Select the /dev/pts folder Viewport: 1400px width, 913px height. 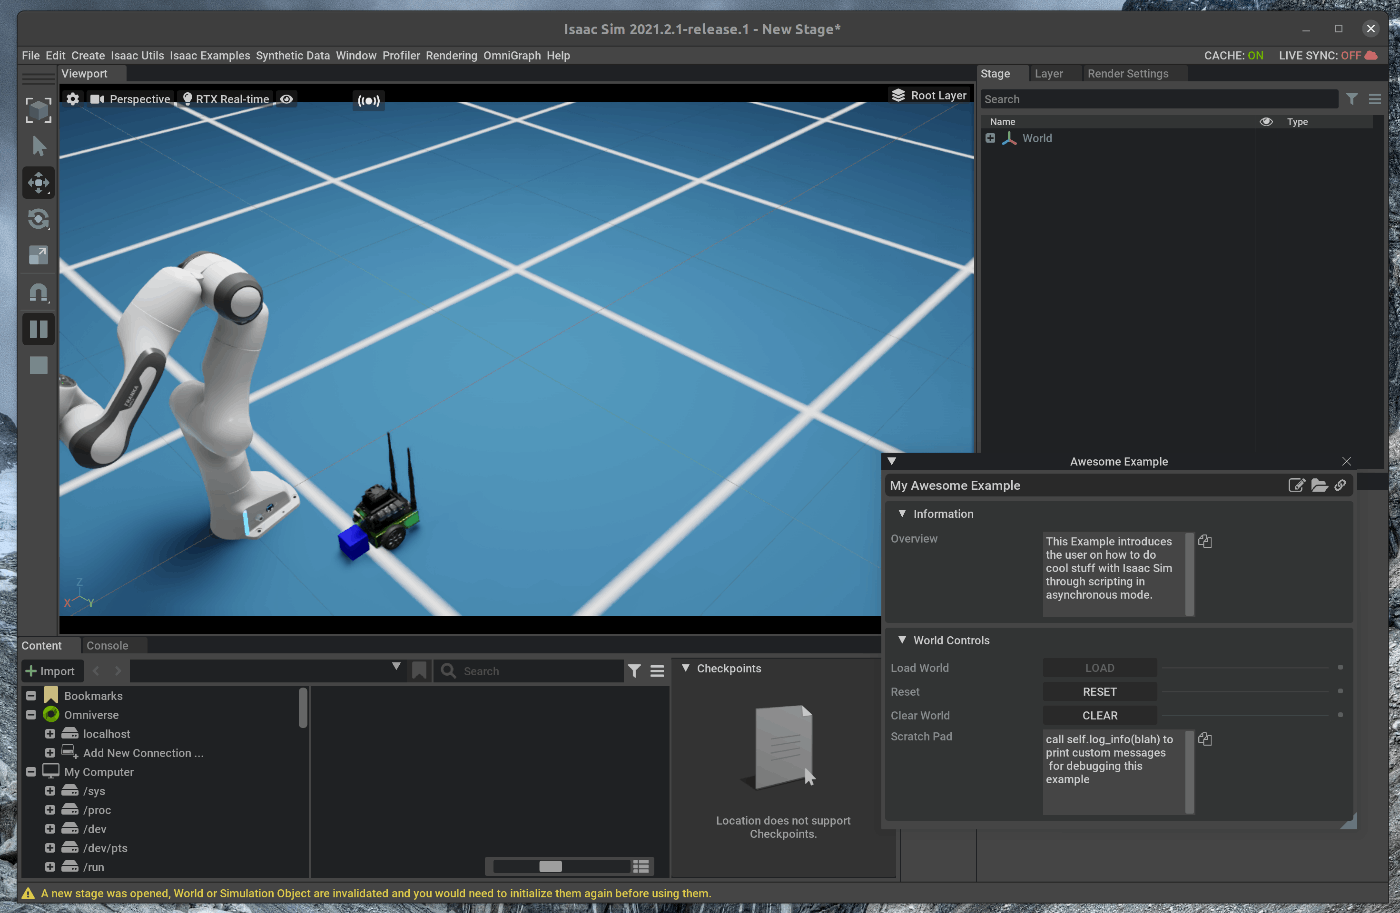(105, 848)
